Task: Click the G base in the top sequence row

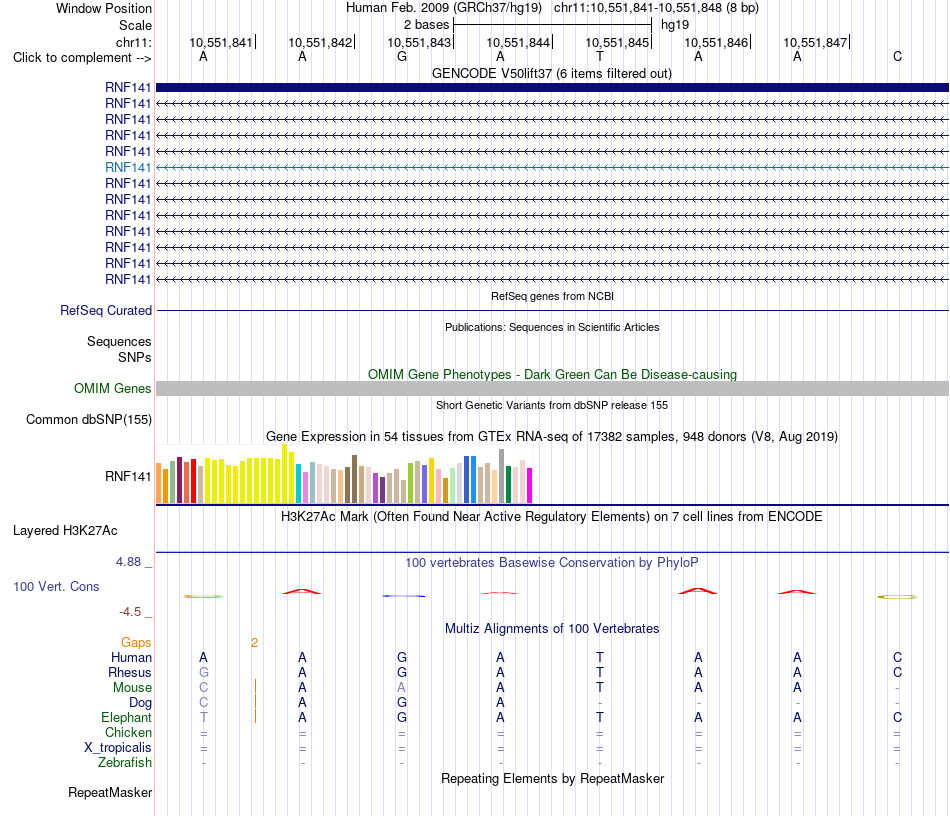Action: (x=402, y=56)
